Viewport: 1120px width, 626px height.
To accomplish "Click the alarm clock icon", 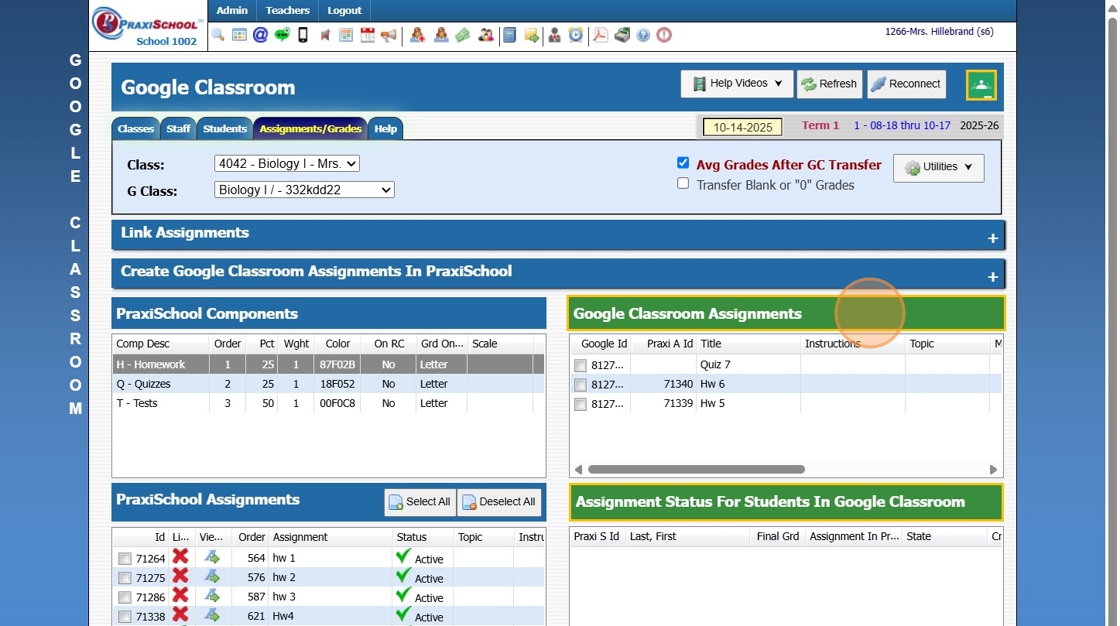I will click(576, 35).
